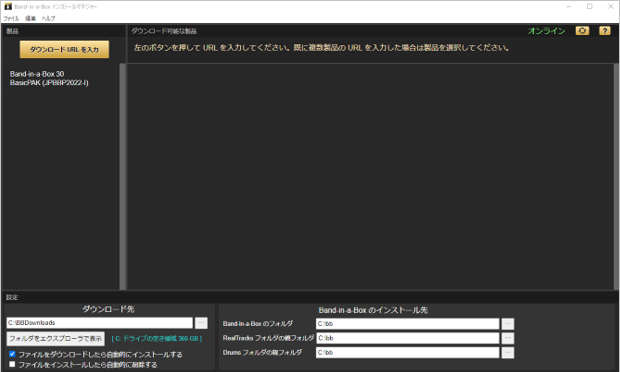Click the camera/refresh icon near オンライン
This screenshot has width=620, height=372.
(582, 31)
